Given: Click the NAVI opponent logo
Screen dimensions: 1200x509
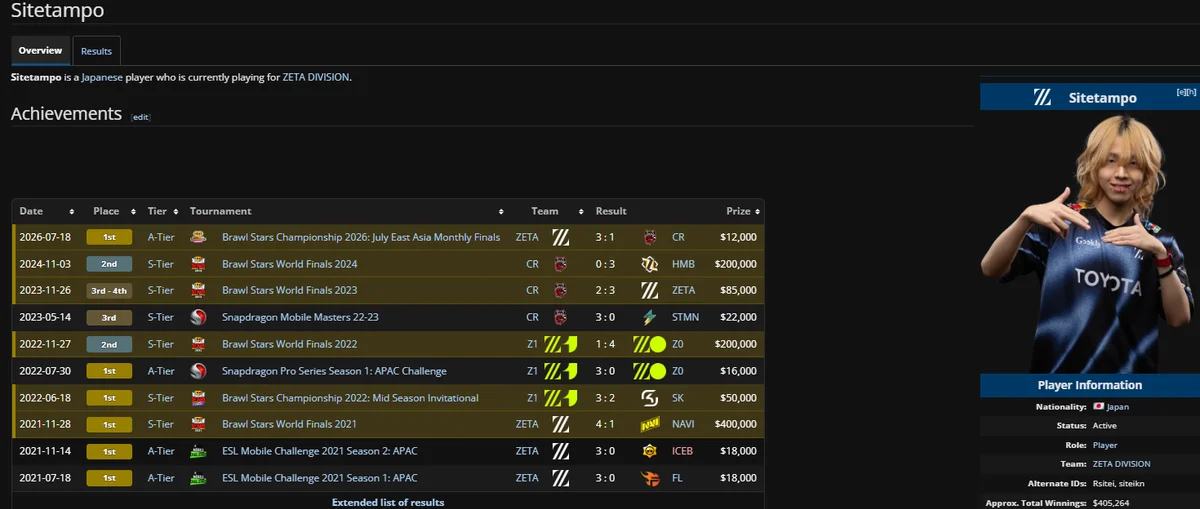Looking at the screenshot, I should [650, 424].
